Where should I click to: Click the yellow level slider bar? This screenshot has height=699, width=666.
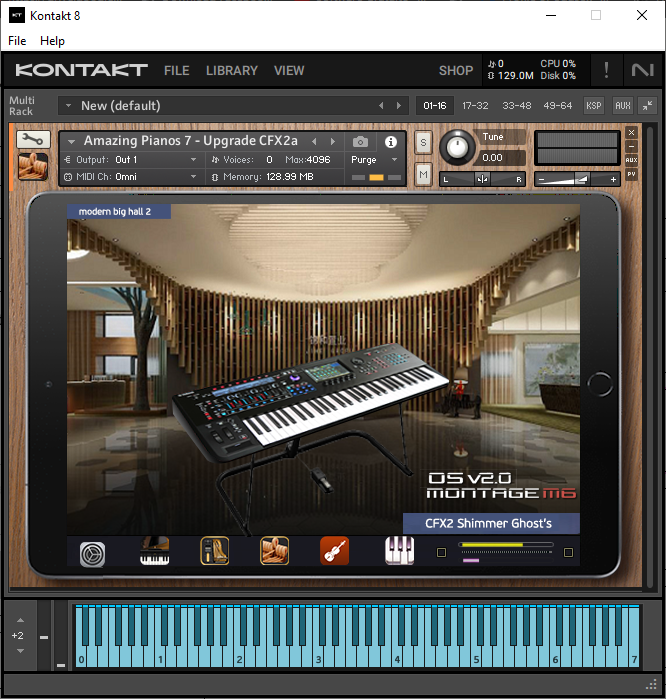506,545
